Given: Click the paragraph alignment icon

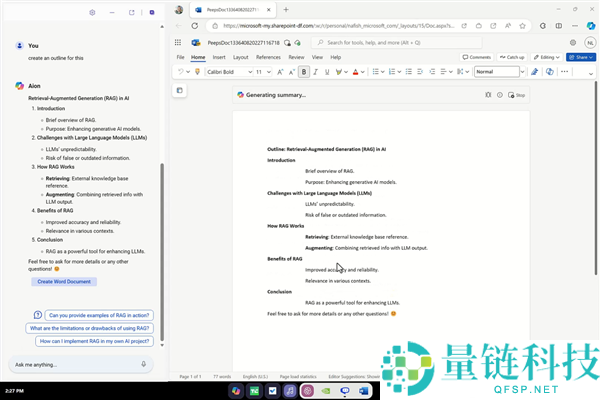Looking at the screenshot, I should (443, 72).
